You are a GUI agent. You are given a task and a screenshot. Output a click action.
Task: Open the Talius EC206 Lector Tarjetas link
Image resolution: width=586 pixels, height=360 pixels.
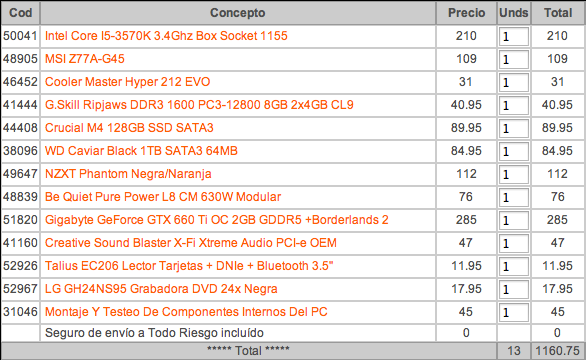click(x=189, y=266)
